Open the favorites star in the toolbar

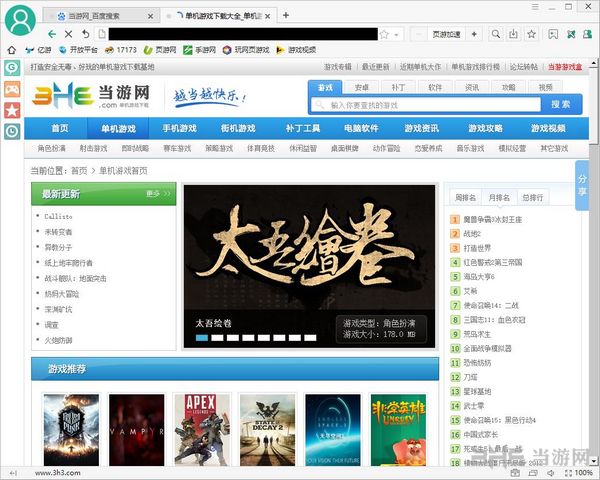click(532, 34)
